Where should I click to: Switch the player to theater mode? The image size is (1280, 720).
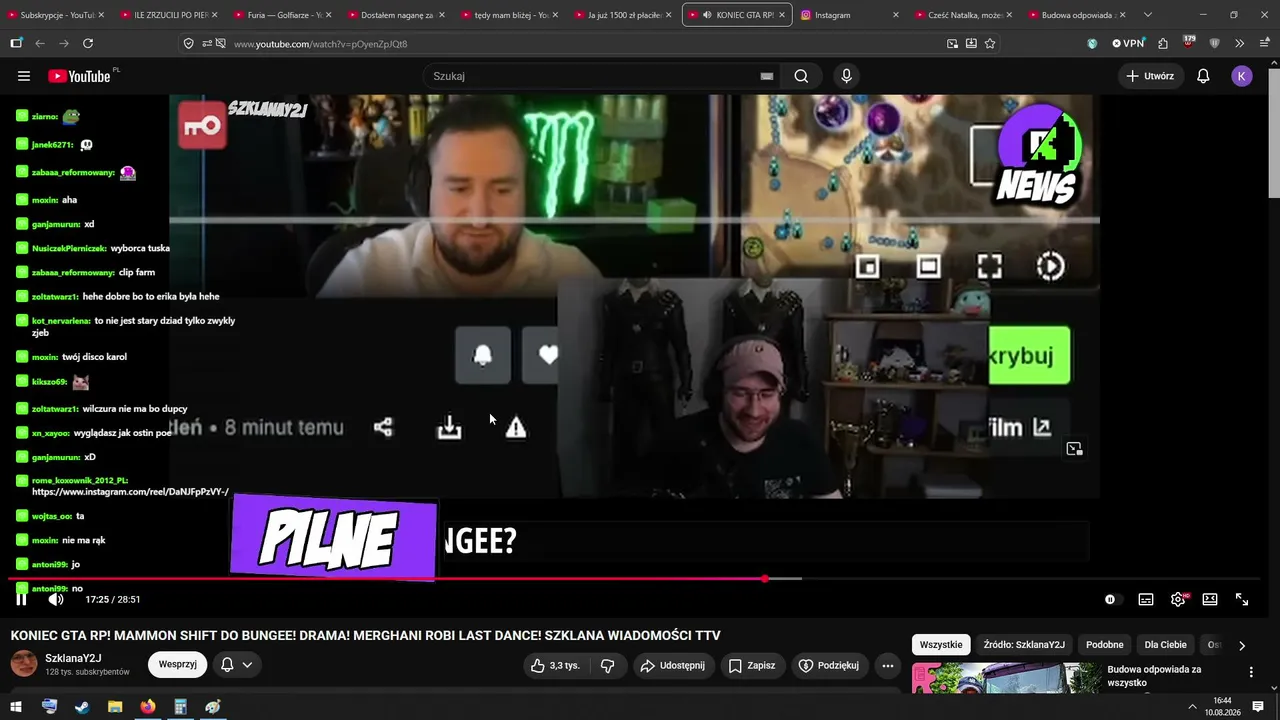click(1210, 599)
